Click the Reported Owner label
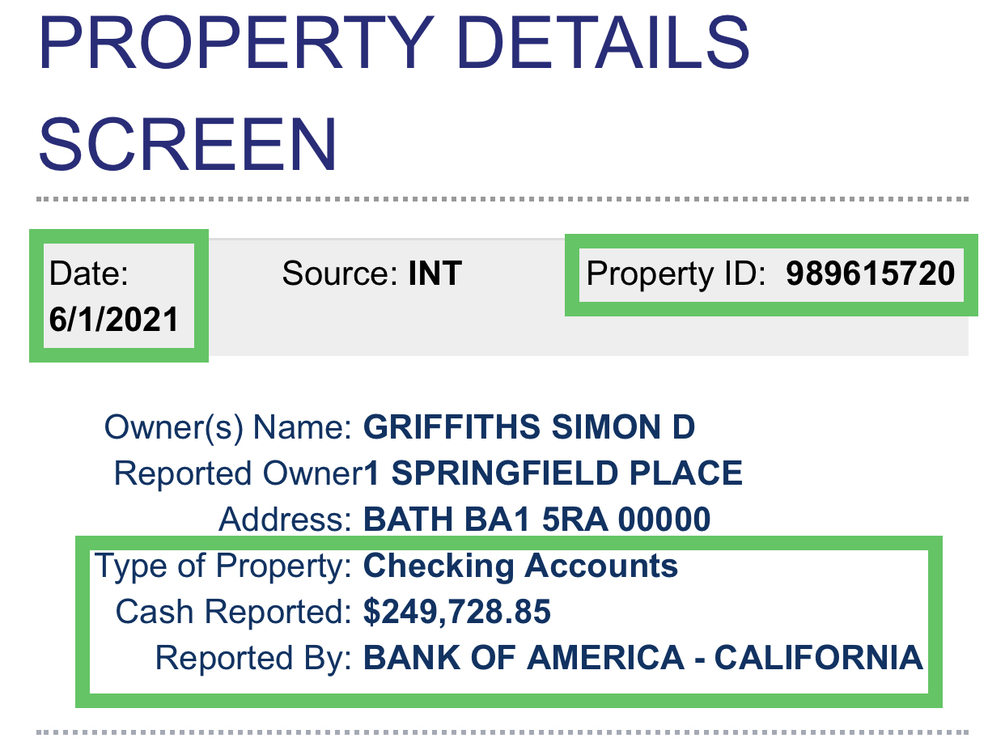 (x=238, y=474)
